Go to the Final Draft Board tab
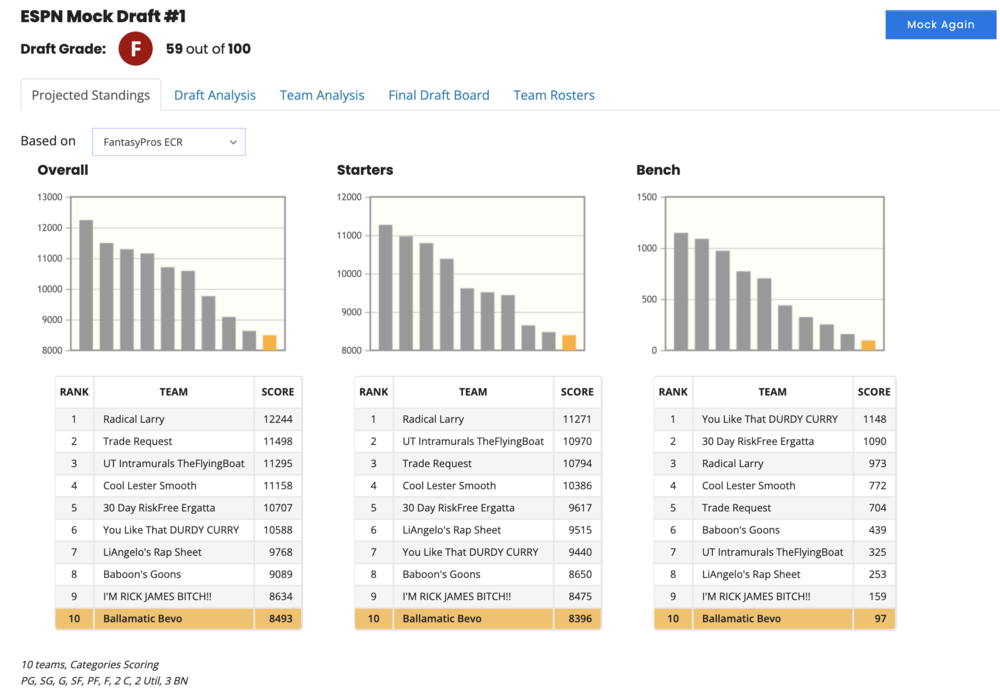The width and height of the screenshot is (1000, 693). click(x=439, y=95)
